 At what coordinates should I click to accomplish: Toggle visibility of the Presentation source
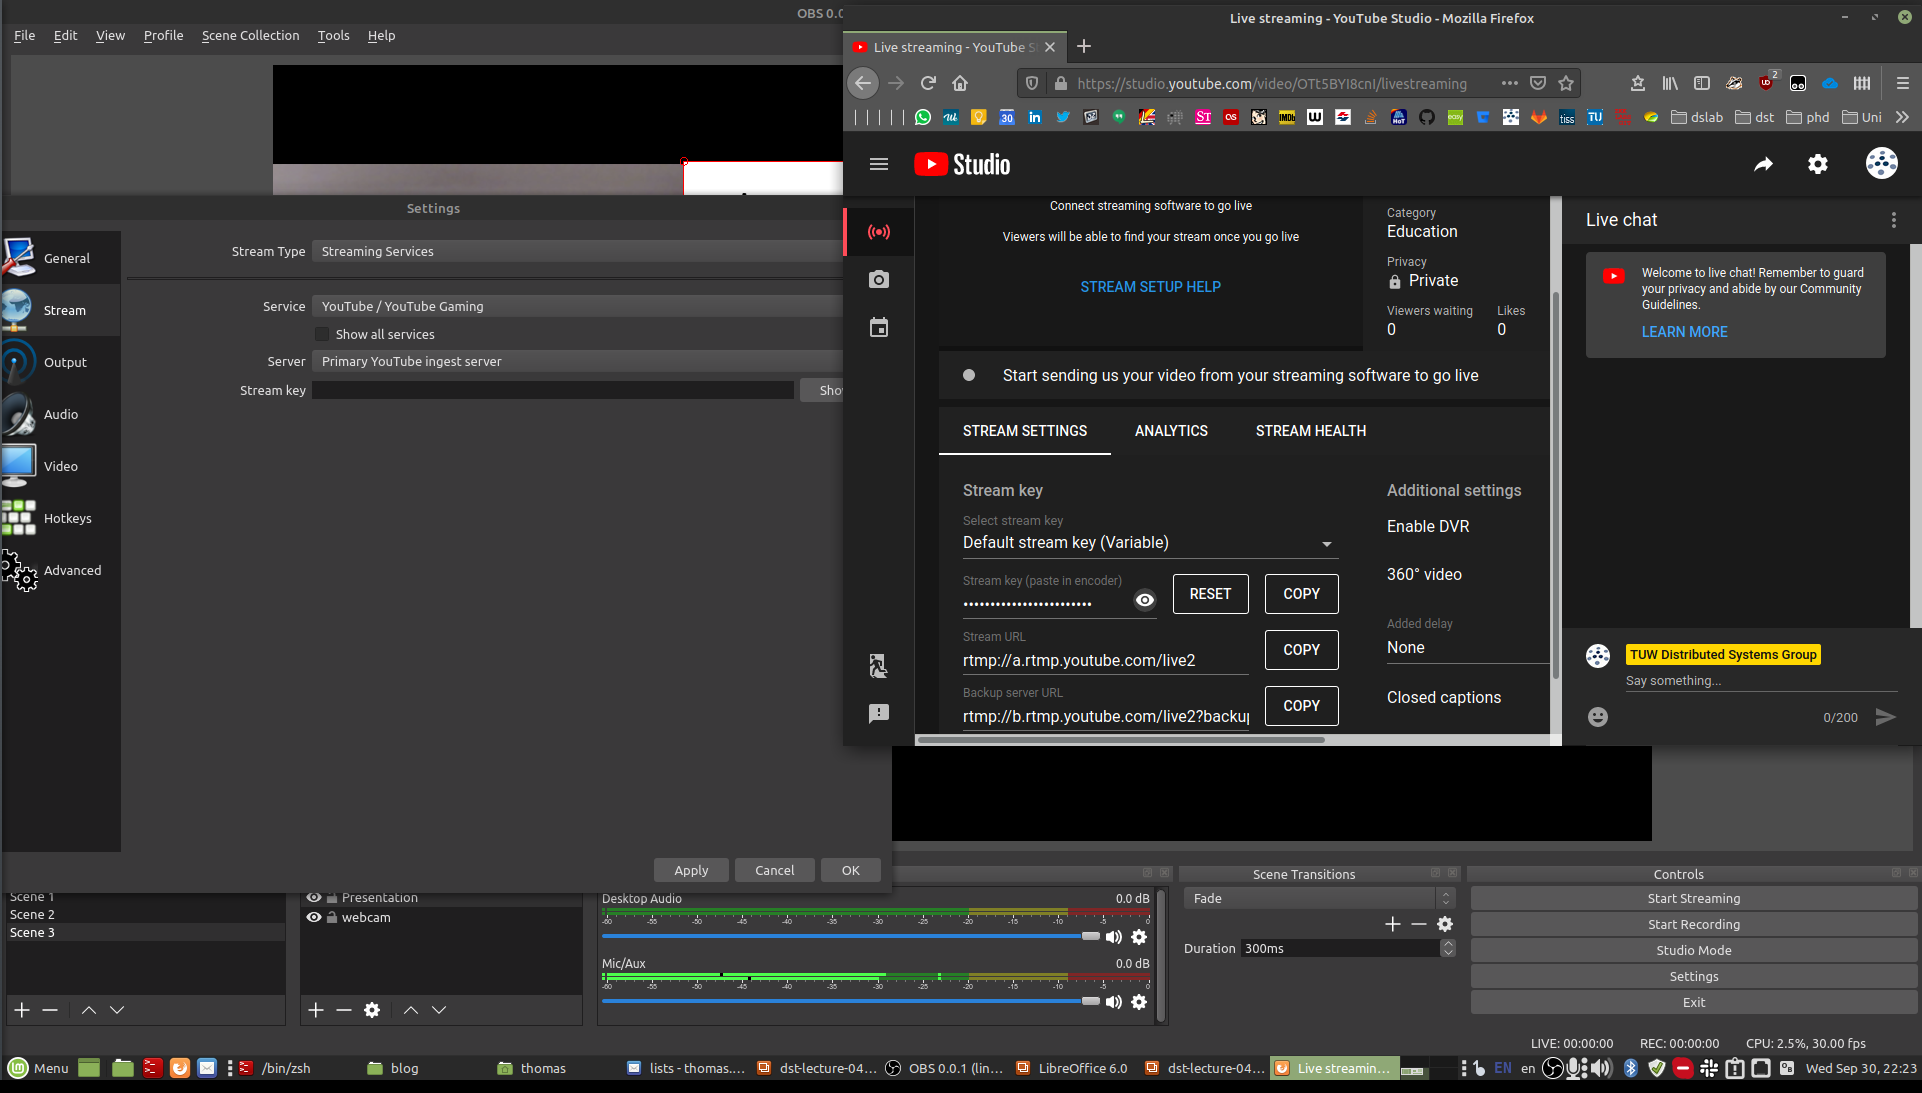coord(314,897)
